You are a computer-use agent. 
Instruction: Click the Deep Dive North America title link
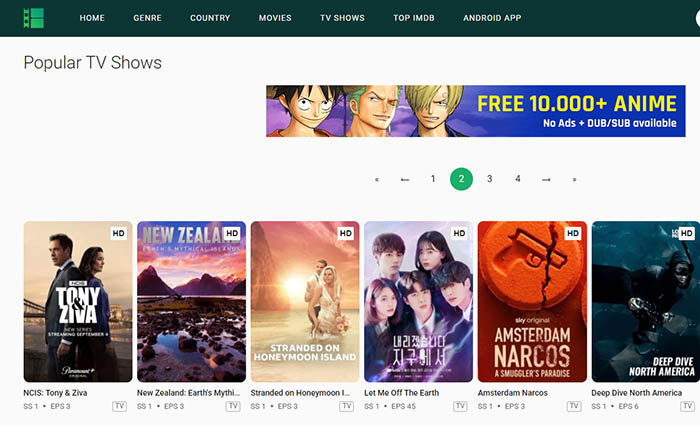(x=637, y=393)
